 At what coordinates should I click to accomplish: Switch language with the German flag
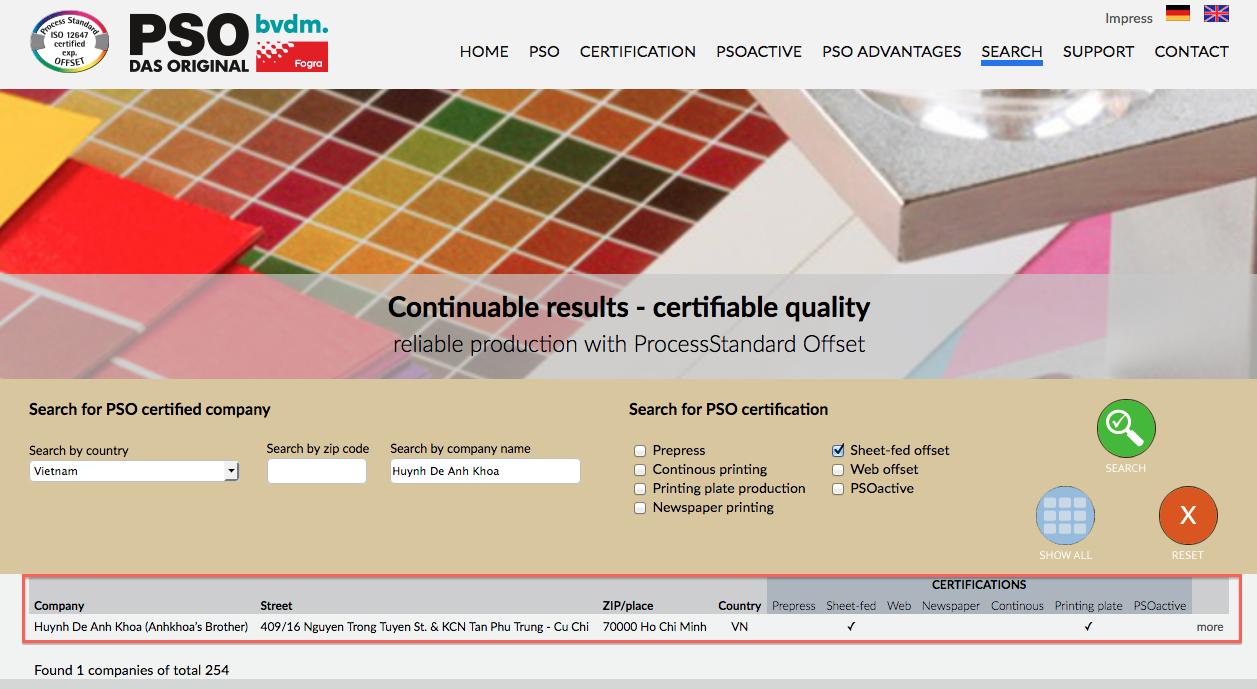(1178, 14)
